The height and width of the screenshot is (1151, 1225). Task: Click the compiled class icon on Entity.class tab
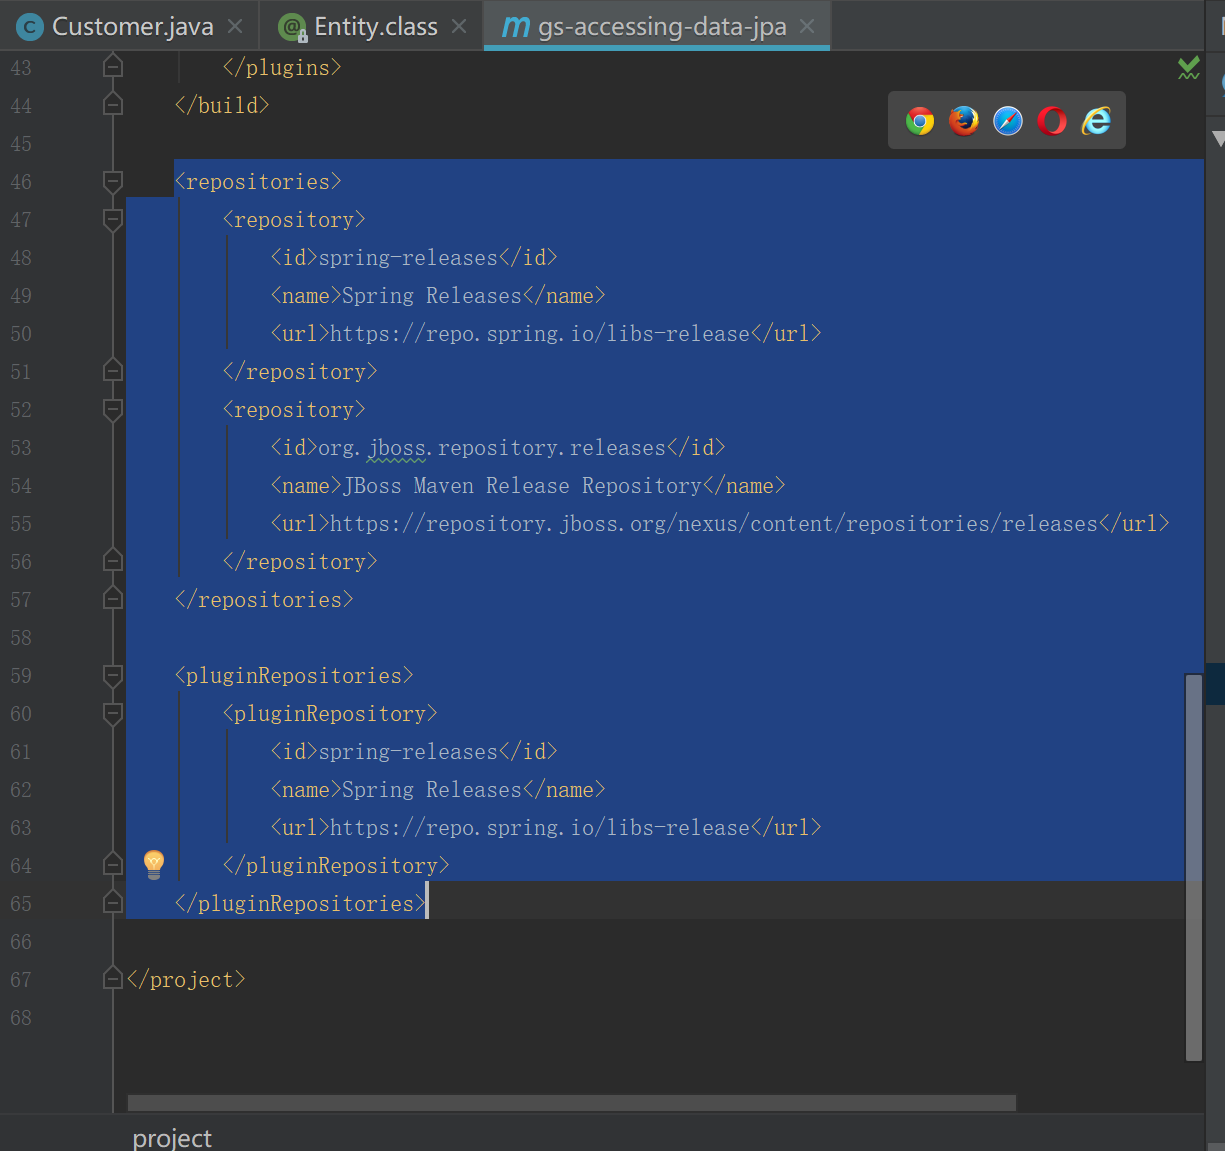(292, 26)
